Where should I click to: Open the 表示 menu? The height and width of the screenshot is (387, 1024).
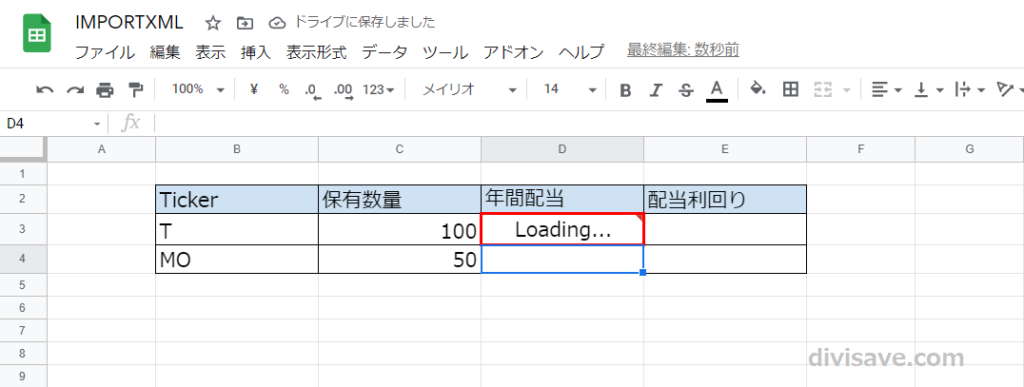[210, 52]
